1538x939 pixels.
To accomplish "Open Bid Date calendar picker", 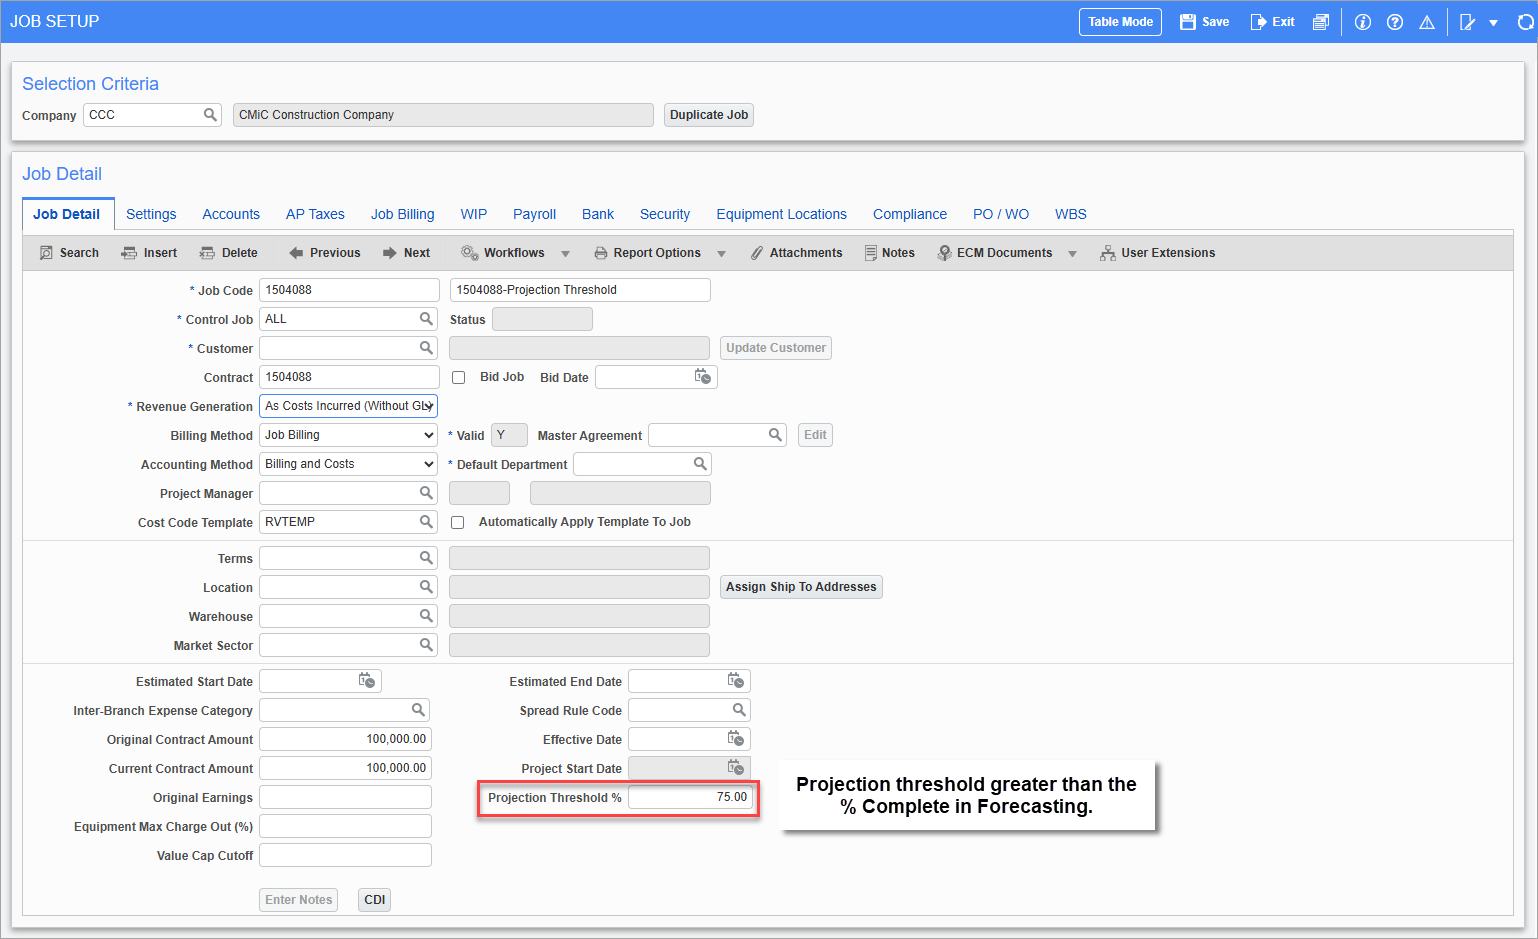I will point(703,377).
